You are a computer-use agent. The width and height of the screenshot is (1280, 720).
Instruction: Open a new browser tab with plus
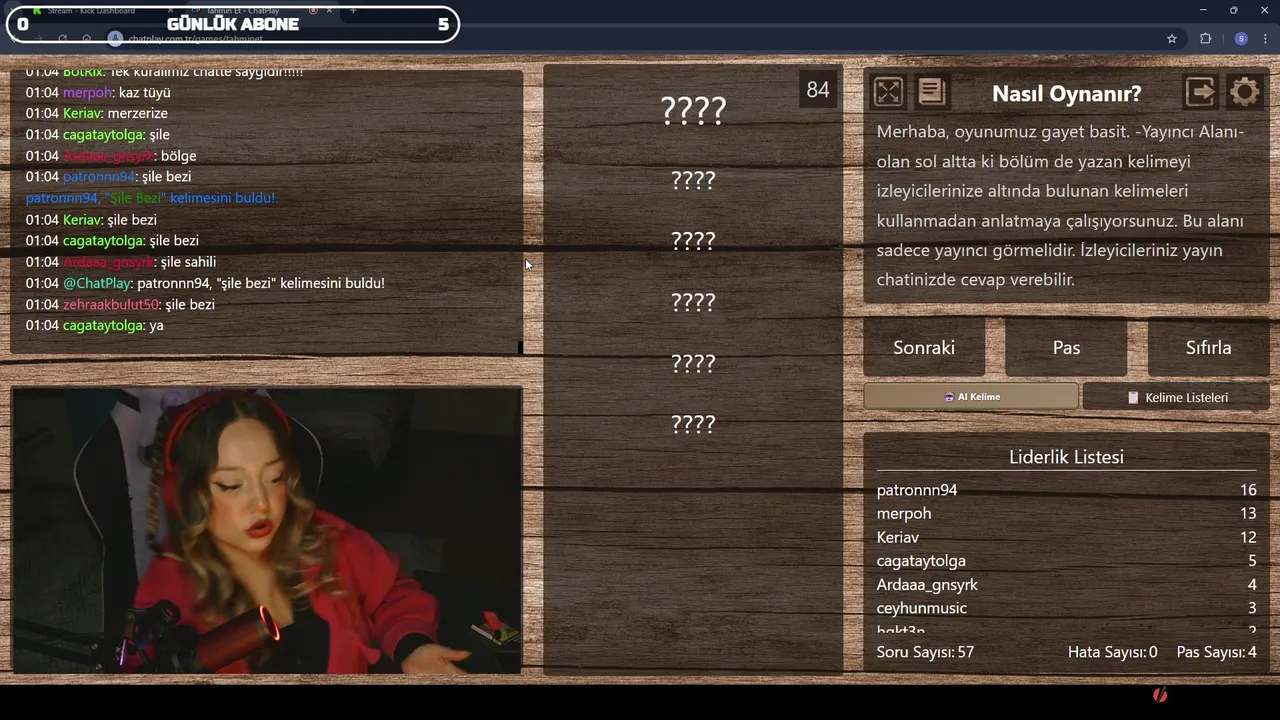click(x=353, y=10)
